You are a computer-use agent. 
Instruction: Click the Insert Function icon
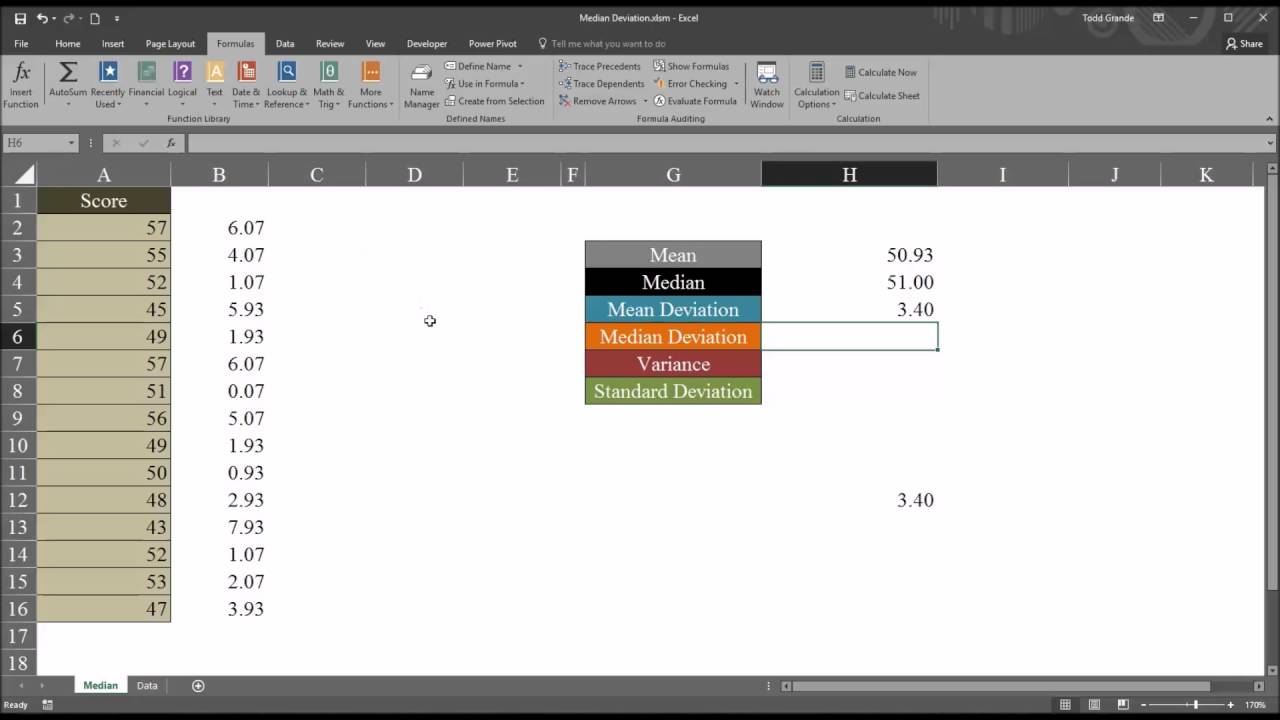click(21, 85)
